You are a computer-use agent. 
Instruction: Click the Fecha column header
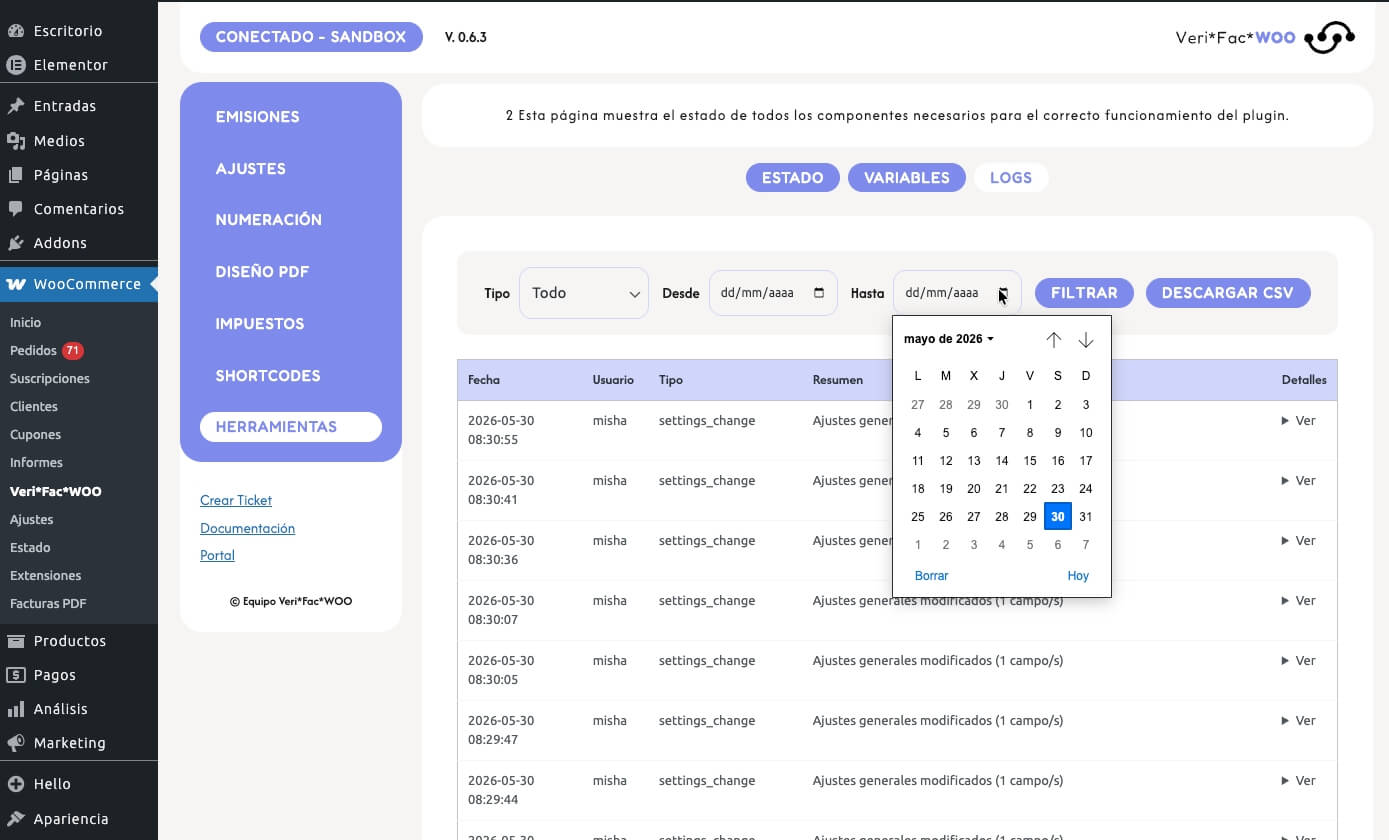484,380
